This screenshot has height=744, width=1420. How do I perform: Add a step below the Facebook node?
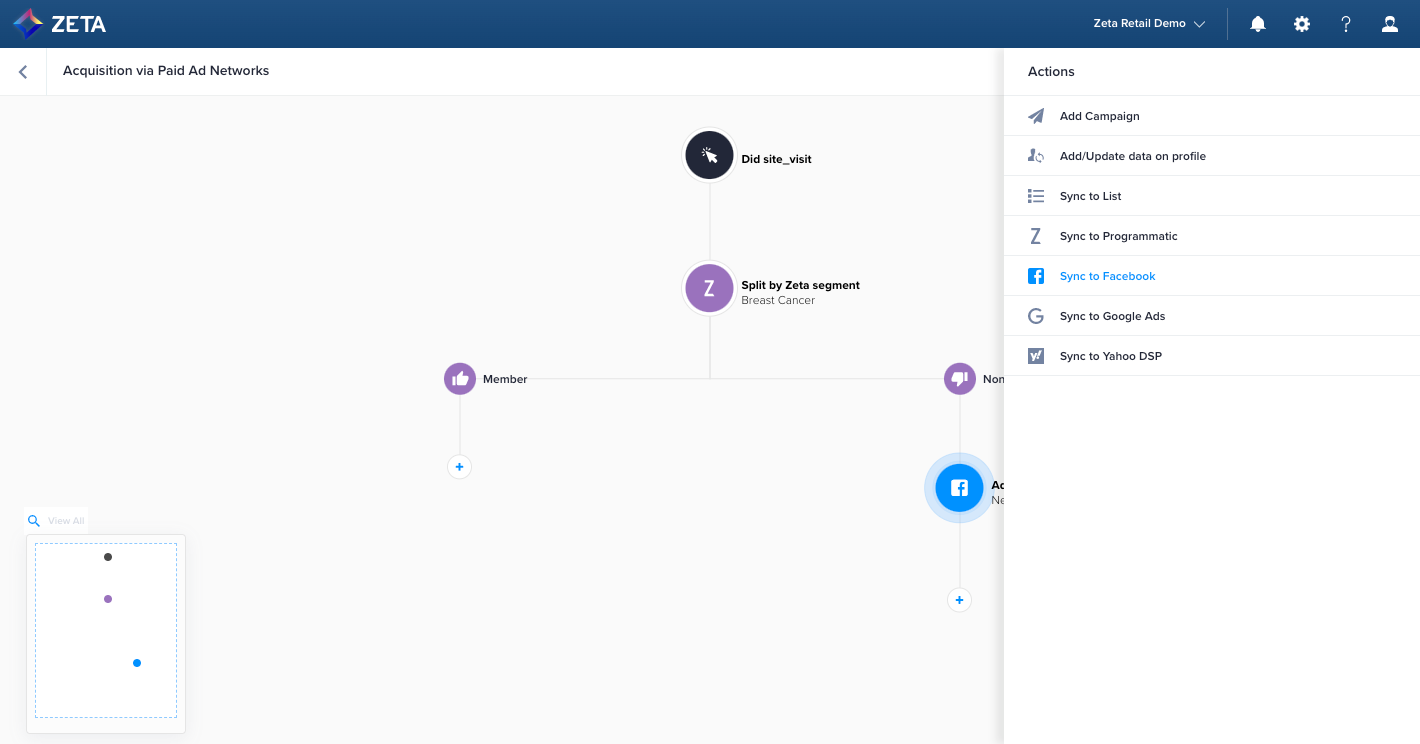pos(959,600)
